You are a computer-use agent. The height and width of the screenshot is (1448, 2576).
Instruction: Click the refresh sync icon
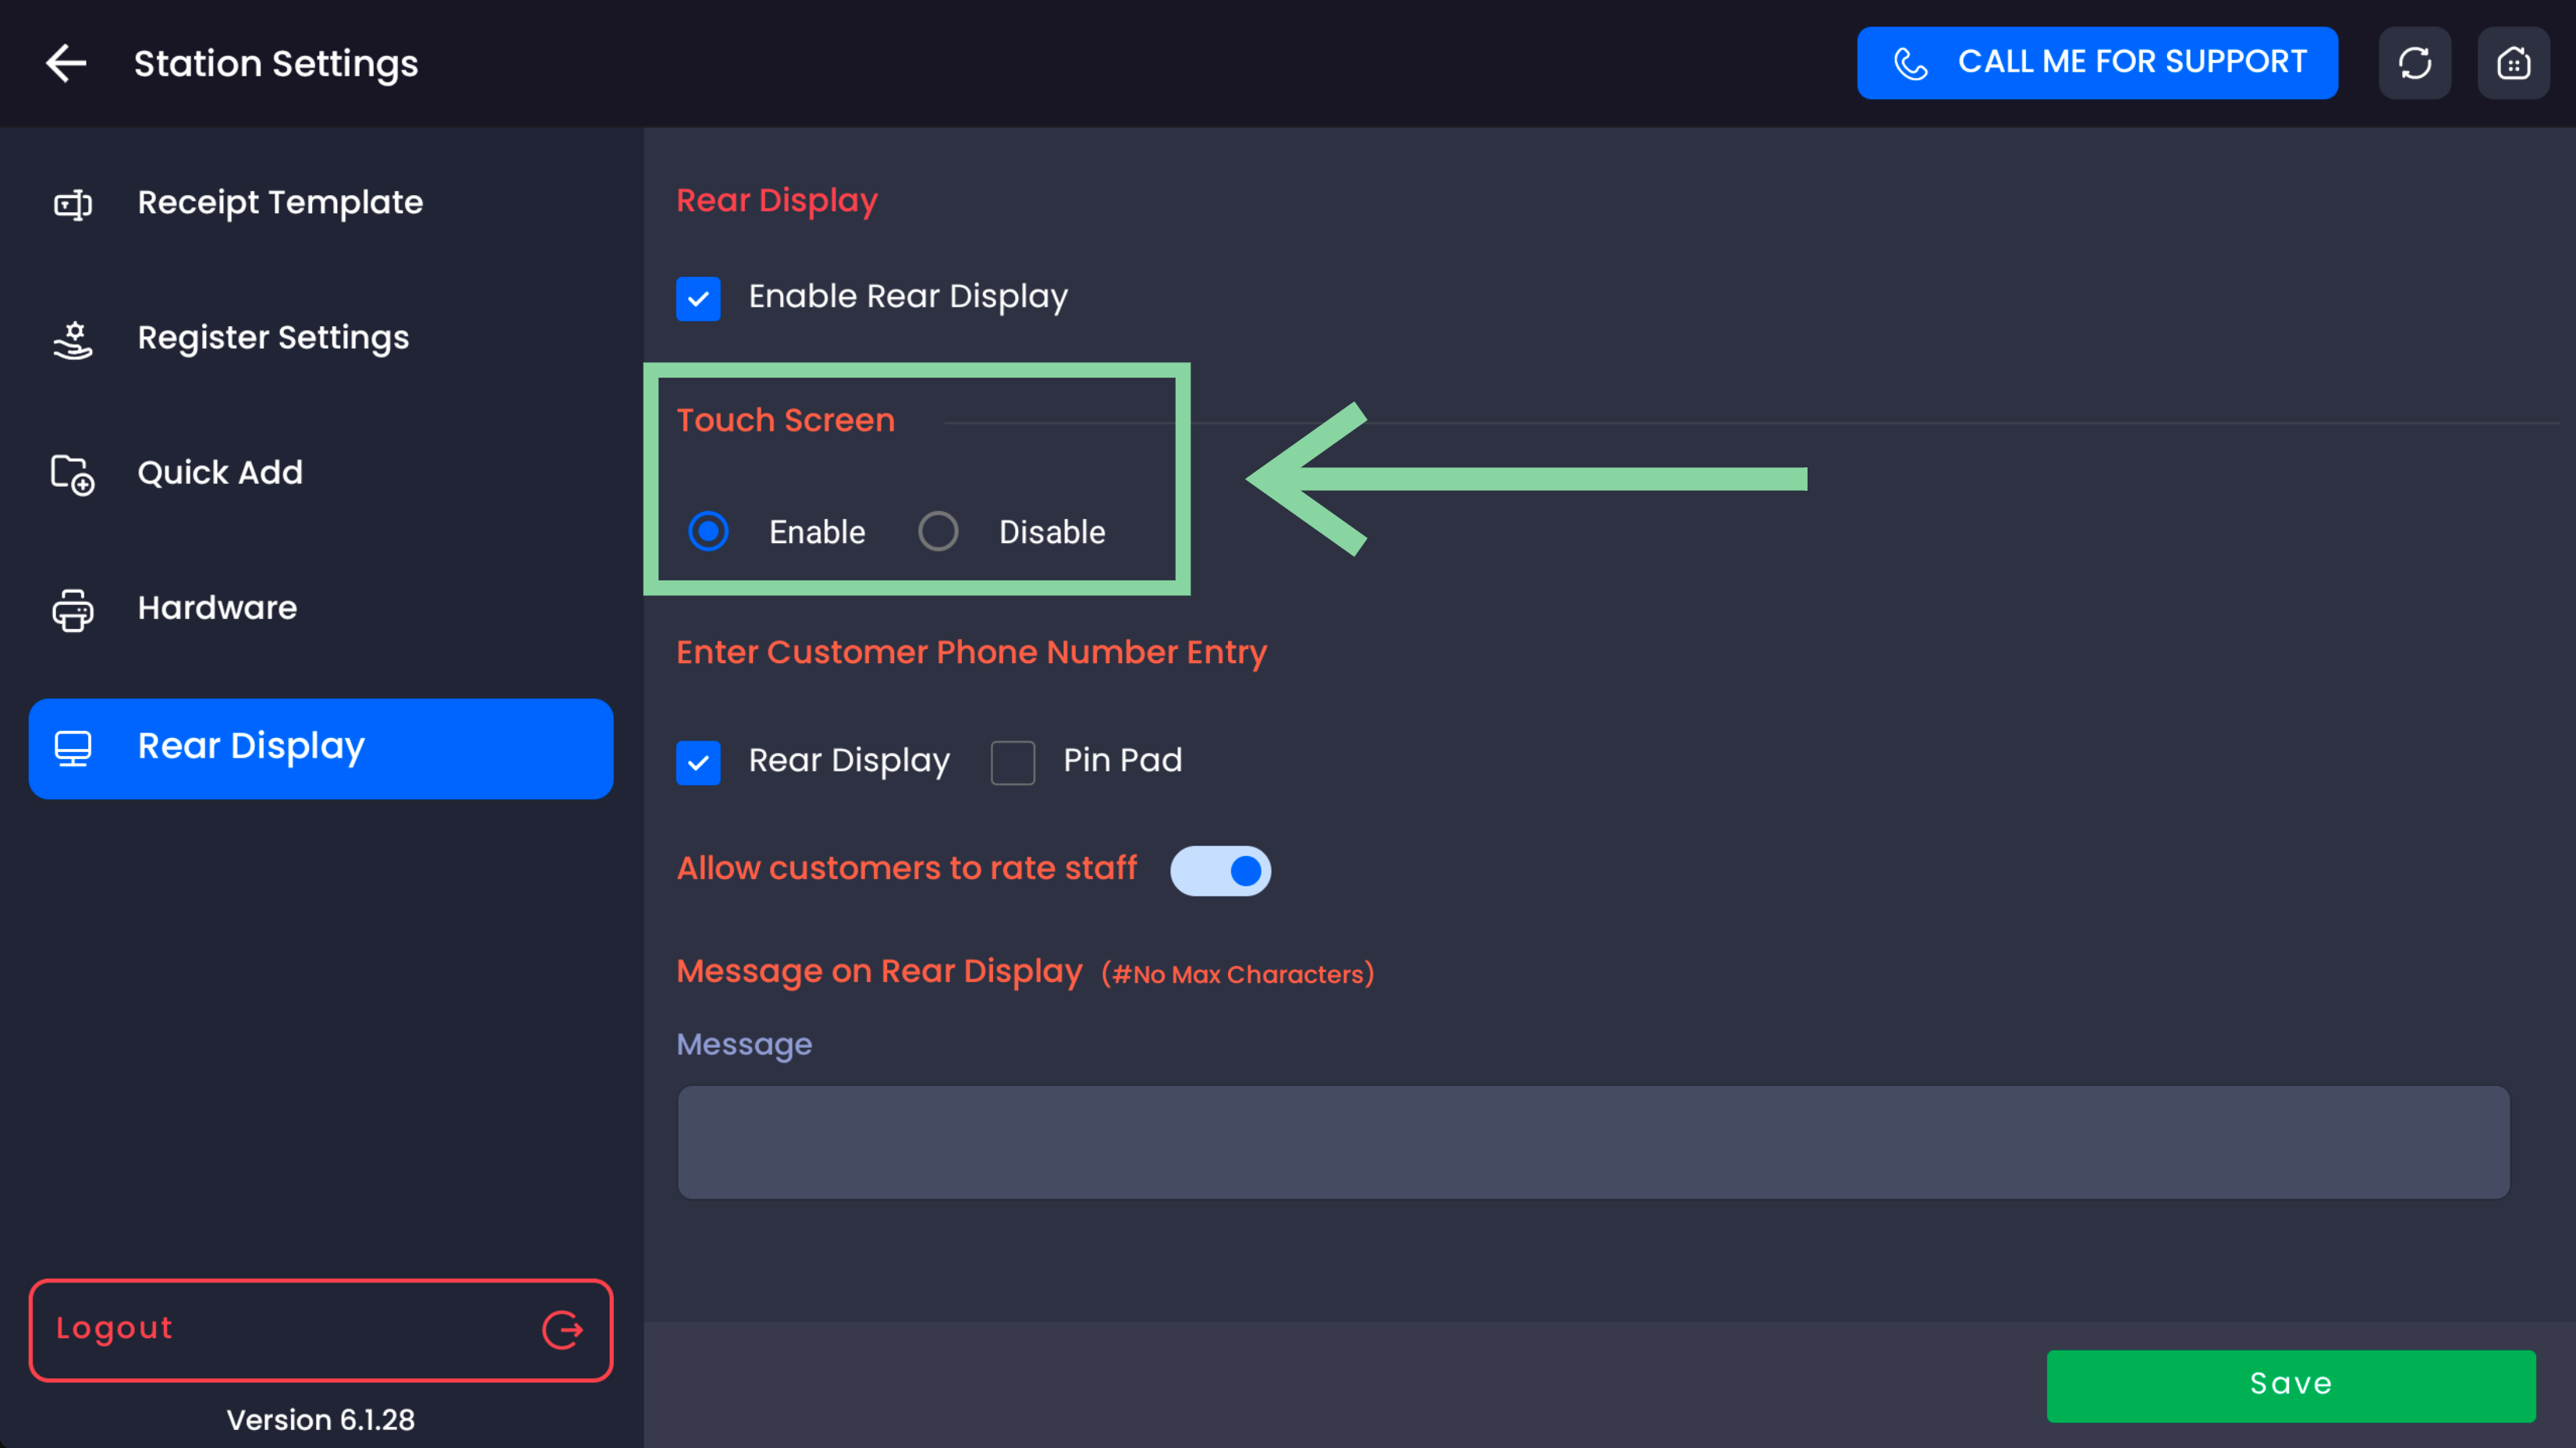pos(2414,63)
